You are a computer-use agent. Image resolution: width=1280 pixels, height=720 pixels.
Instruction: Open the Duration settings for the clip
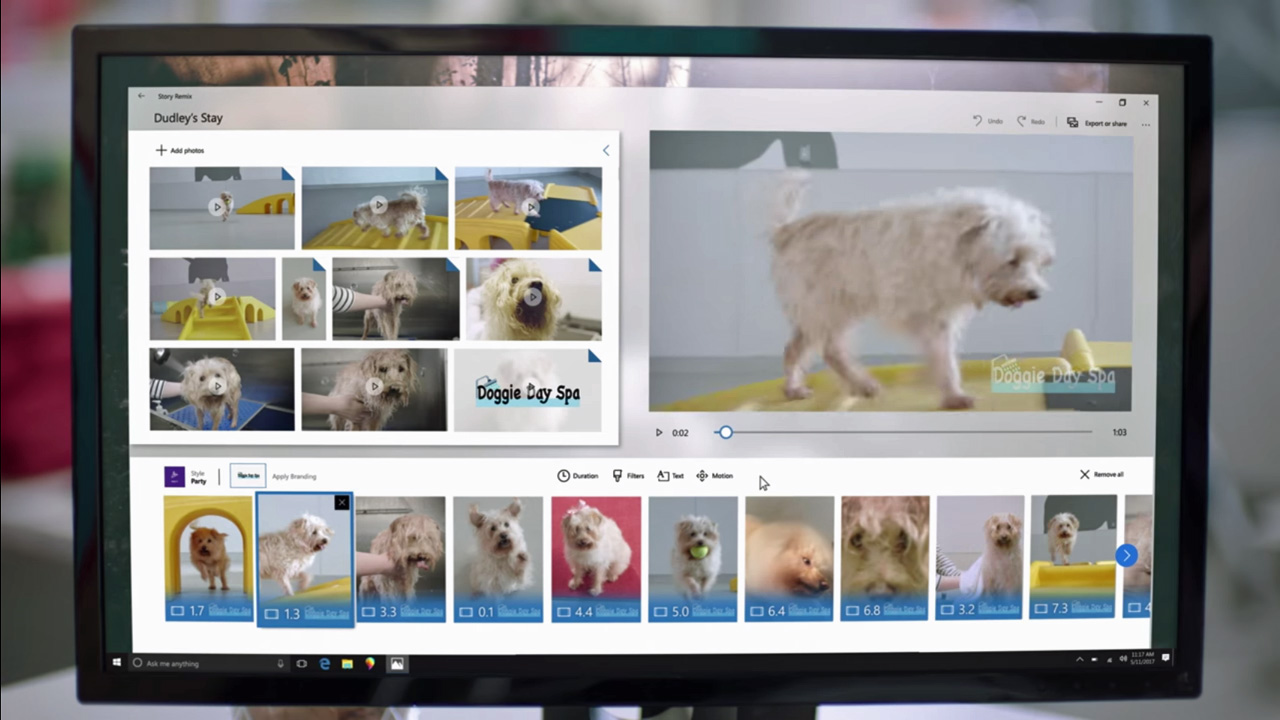pyautogui.click(x=579, y=476)
